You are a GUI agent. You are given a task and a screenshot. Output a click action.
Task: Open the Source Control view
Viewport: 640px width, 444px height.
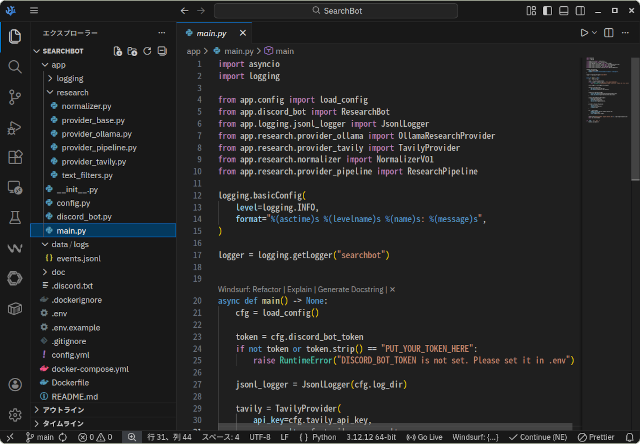click(15, 97)
